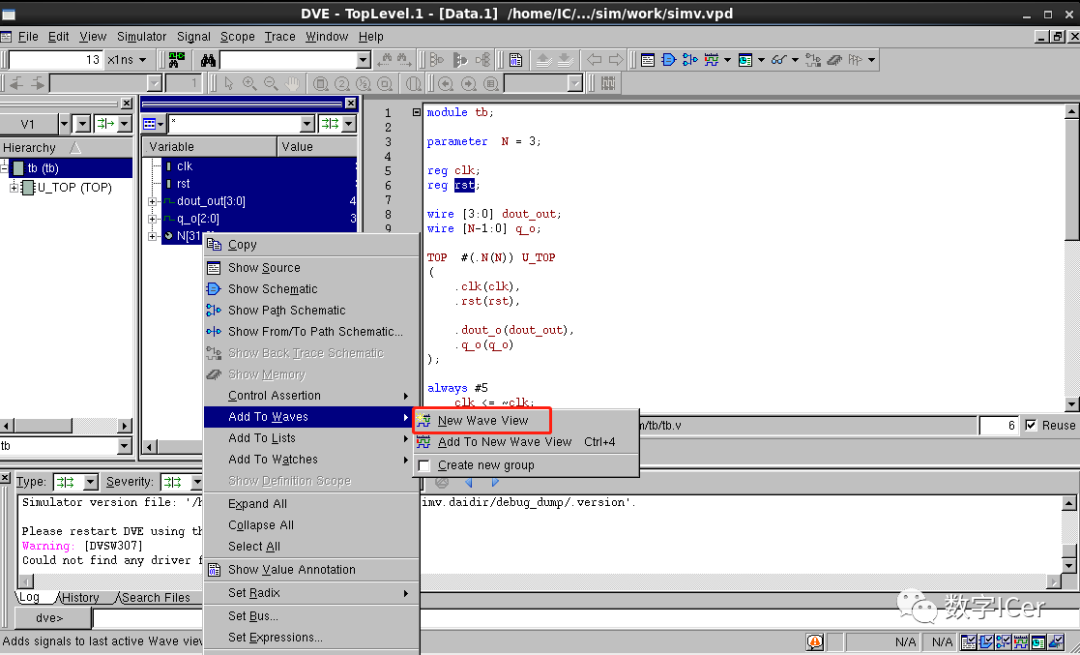
Task: Click the glasses Watch icon in toolbar
Action: (x=779, y=60)
